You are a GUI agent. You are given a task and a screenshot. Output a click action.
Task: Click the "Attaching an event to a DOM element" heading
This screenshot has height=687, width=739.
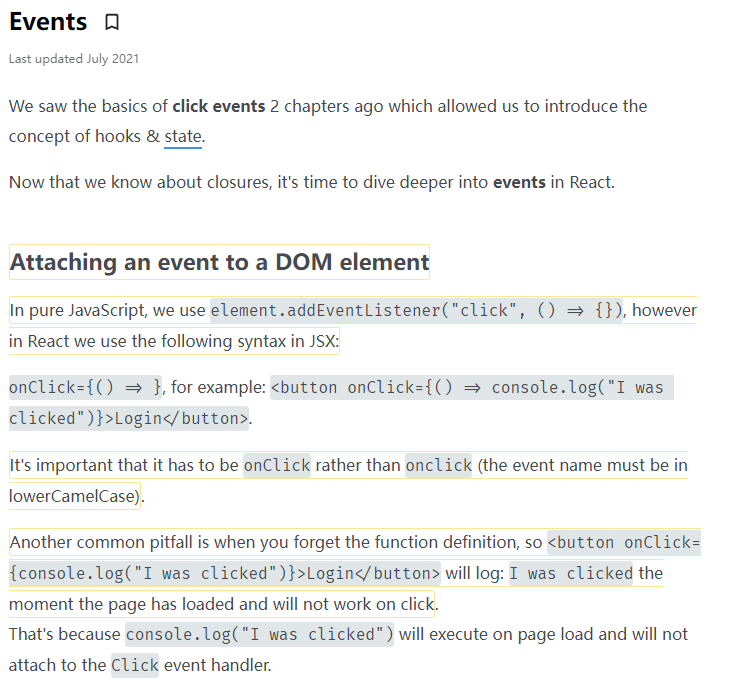coord(219,263)
